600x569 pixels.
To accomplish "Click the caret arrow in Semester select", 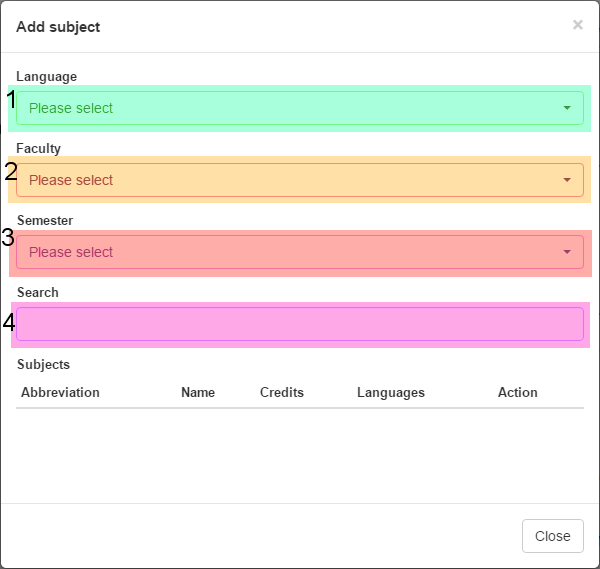I will pyautogui.click(x=567, y=252).
